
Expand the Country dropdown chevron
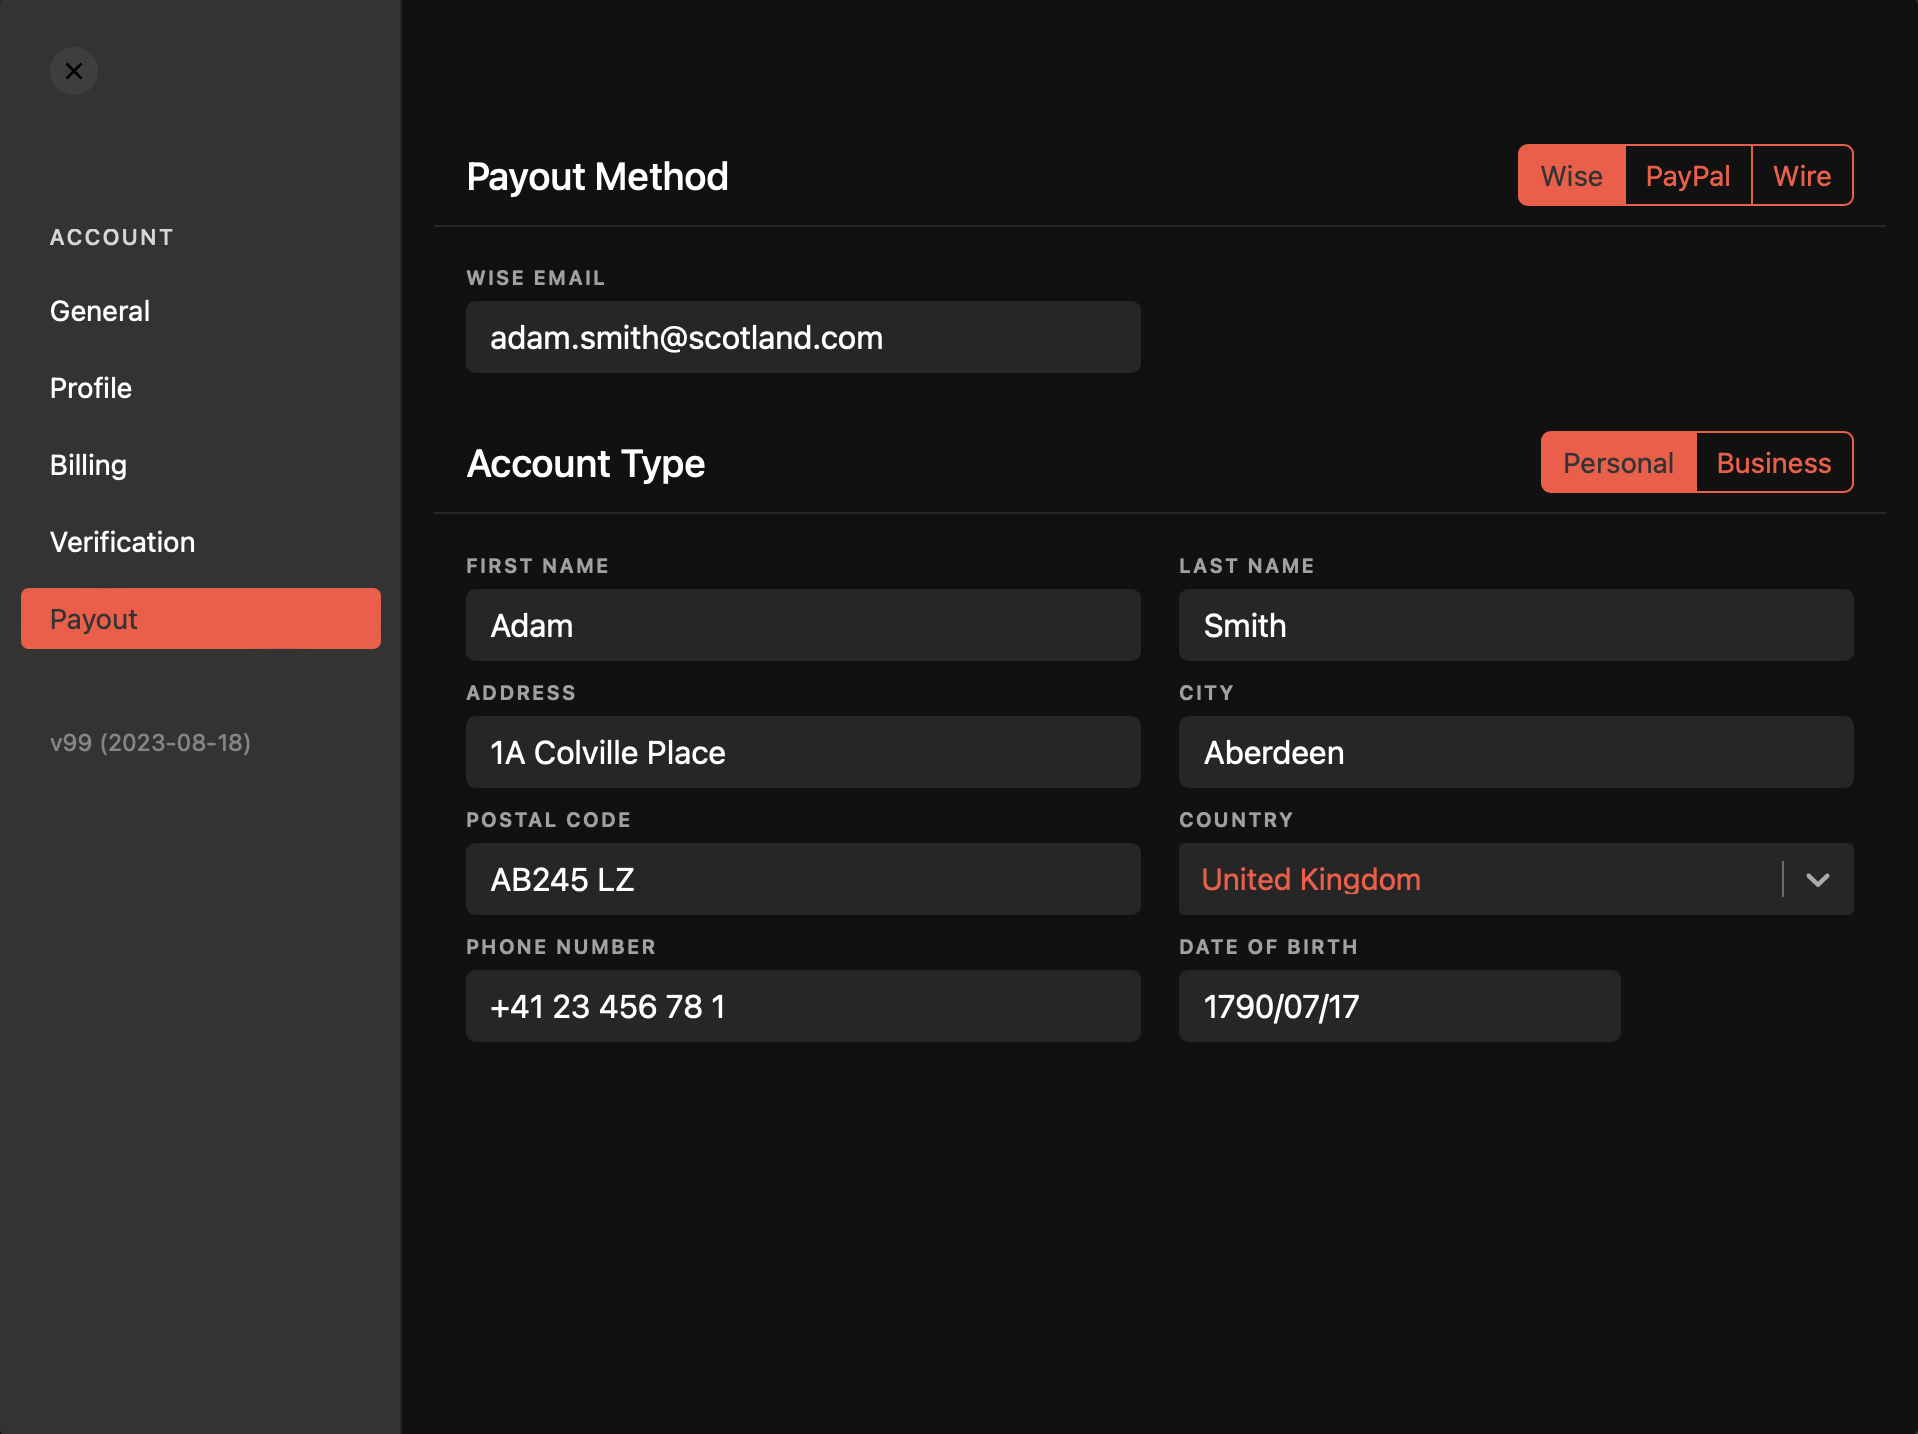click(1817, 880)
